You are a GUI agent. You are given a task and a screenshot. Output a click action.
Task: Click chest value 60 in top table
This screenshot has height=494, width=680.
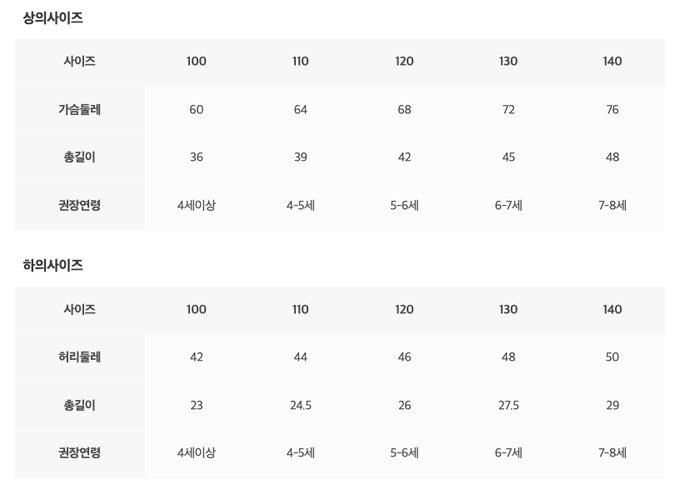[196, 109]
